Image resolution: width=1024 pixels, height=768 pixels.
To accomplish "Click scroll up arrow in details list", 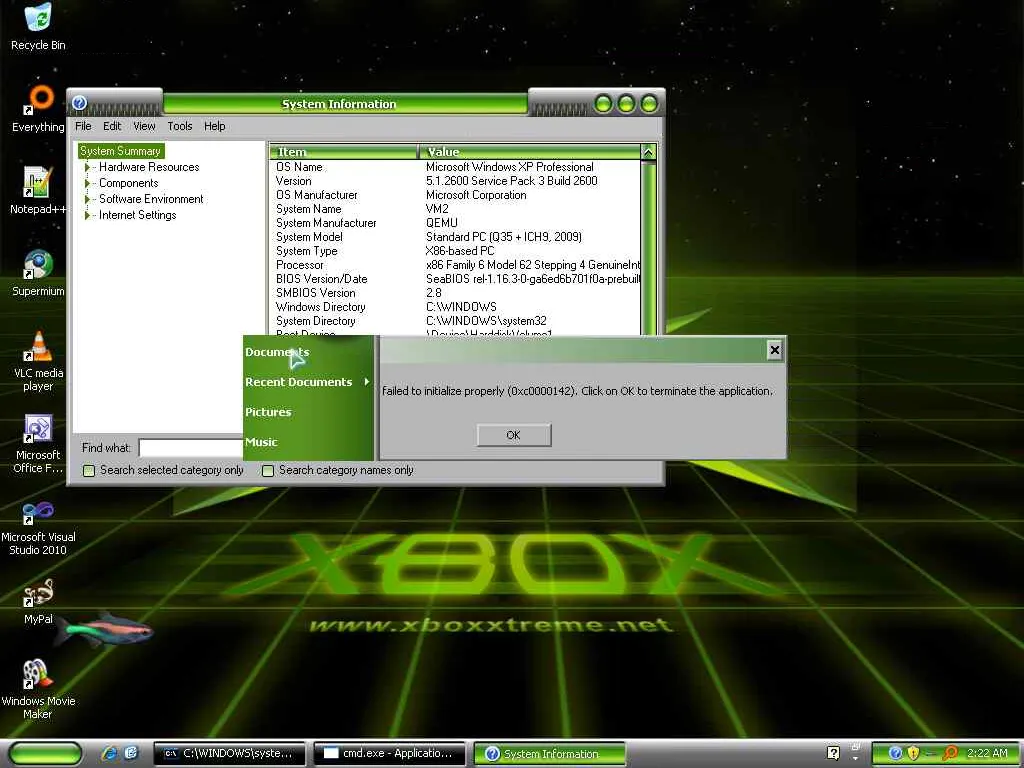I will (648, 152).
